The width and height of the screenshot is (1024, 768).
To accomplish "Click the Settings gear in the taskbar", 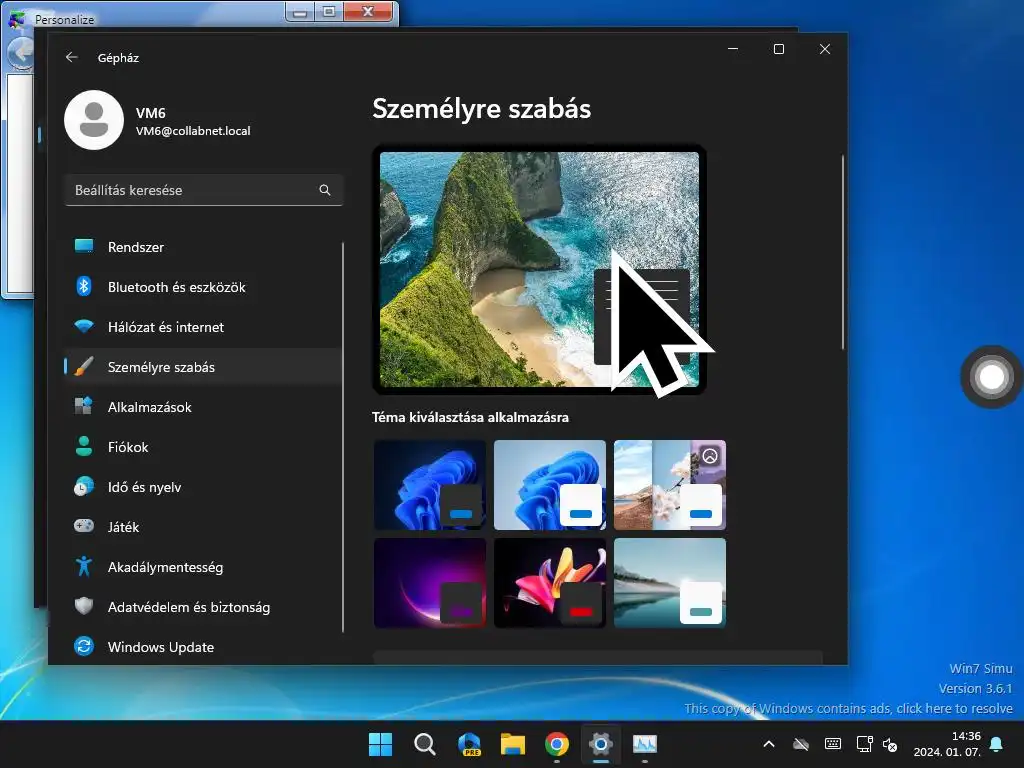I will (x=601, y=744).
